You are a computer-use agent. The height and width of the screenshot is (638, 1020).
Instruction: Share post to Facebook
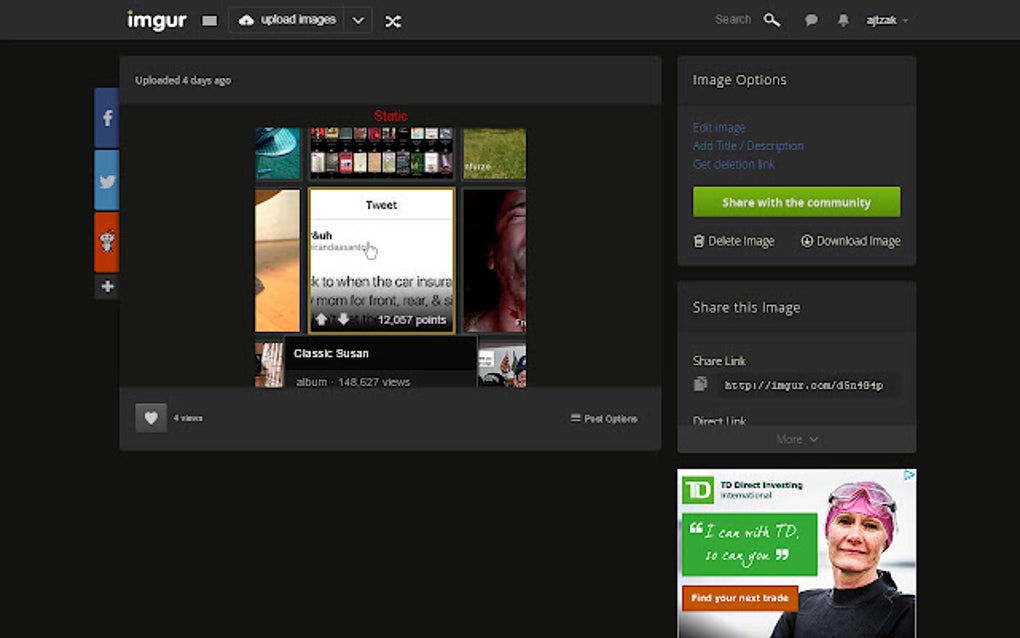pos(107,117)
